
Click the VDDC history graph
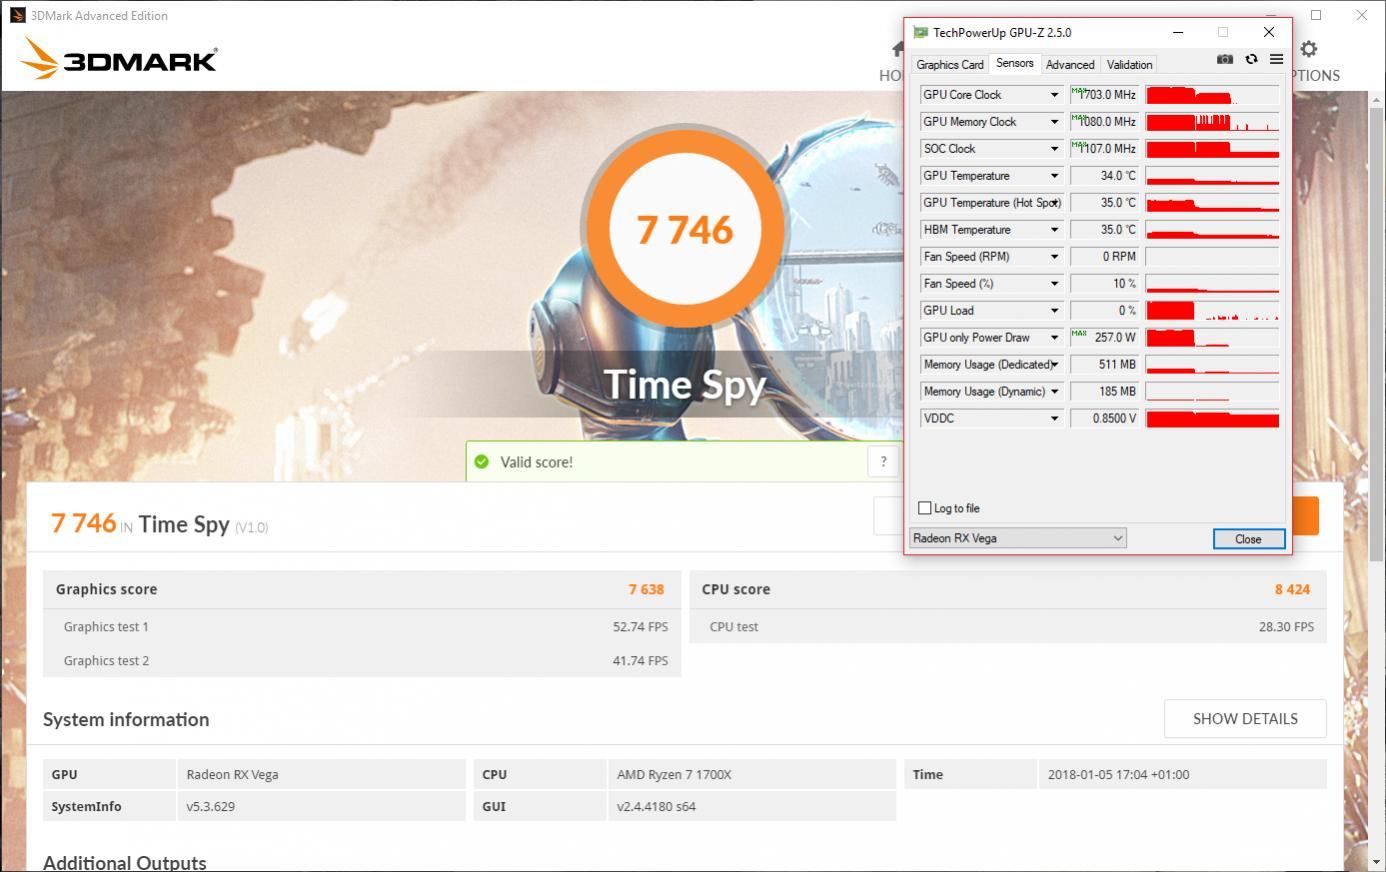[x=1212, y=419]
